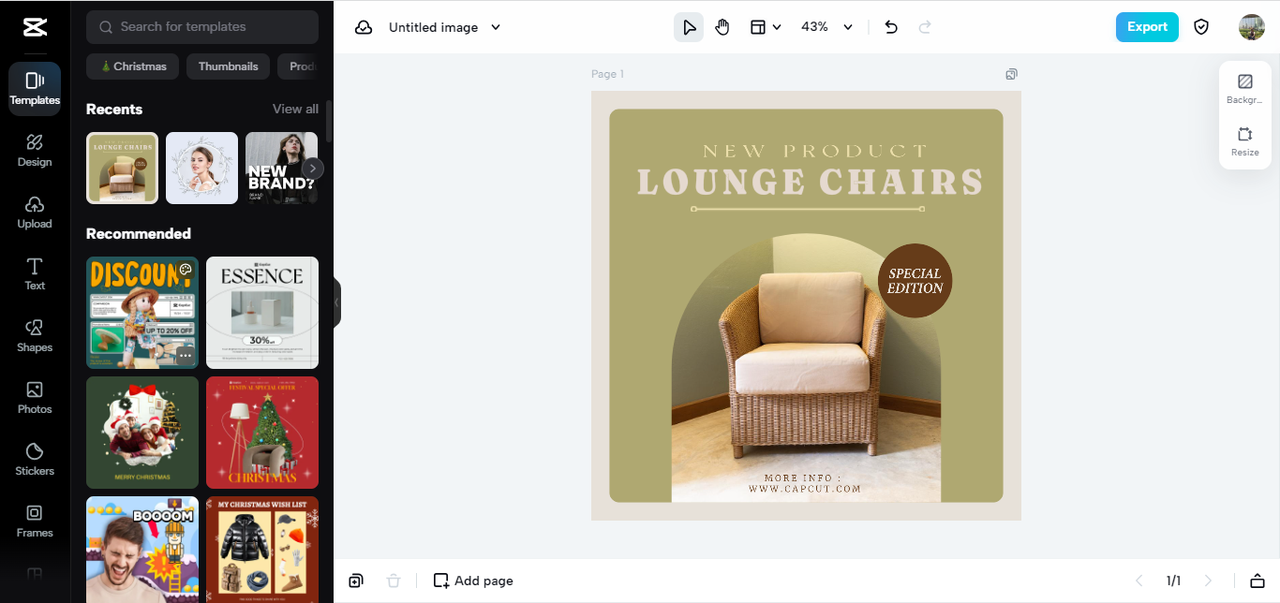1280x603 pixels.
Task: Select the LOUNGE CHAIRS heading text
Action: [x=809, y=182]
